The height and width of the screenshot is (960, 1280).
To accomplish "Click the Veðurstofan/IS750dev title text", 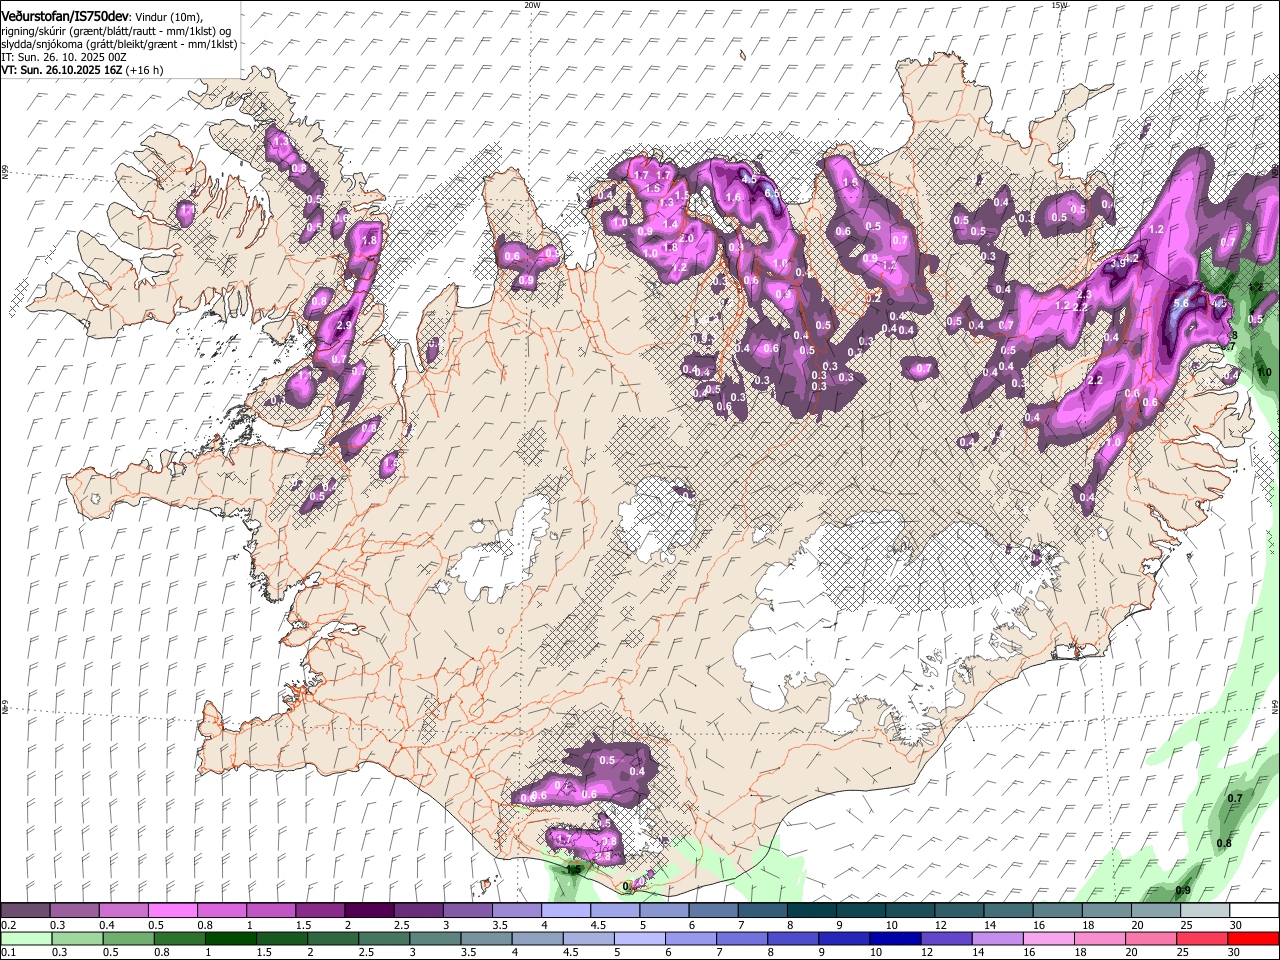I will coord(65,15).
